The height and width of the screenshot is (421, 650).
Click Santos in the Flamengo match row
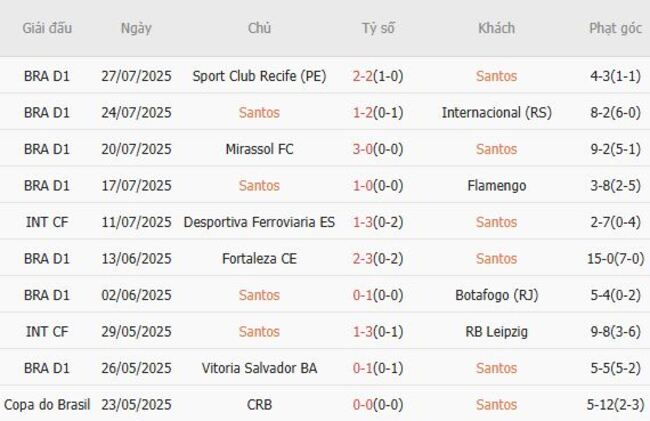click(x=259, y=185)
